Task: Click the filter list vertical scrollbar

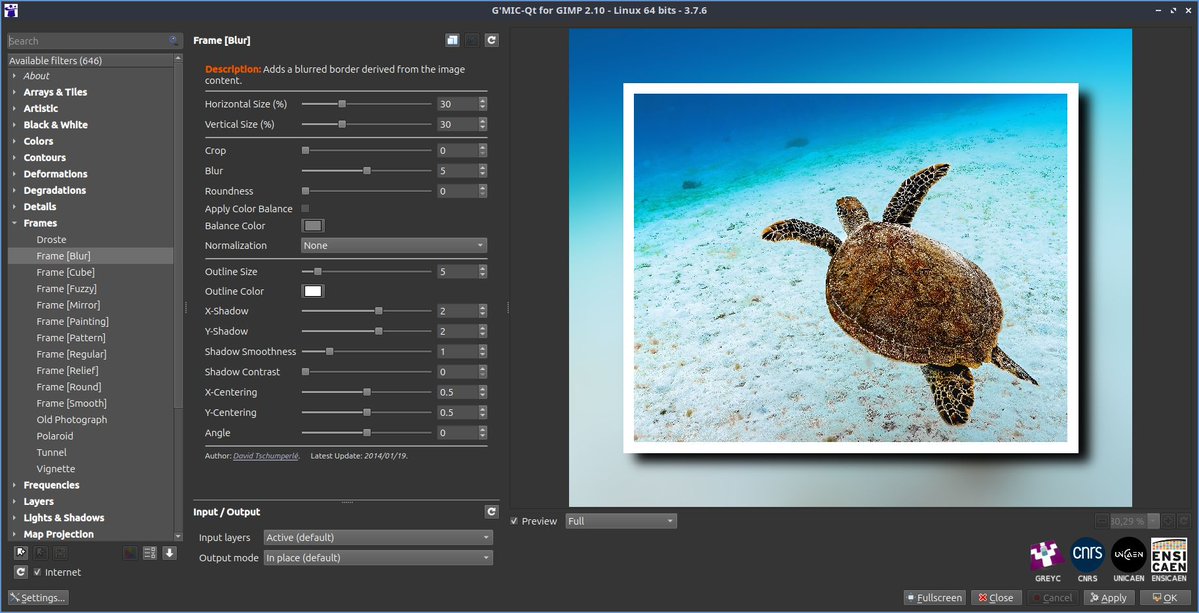Action: click(178, 298)
